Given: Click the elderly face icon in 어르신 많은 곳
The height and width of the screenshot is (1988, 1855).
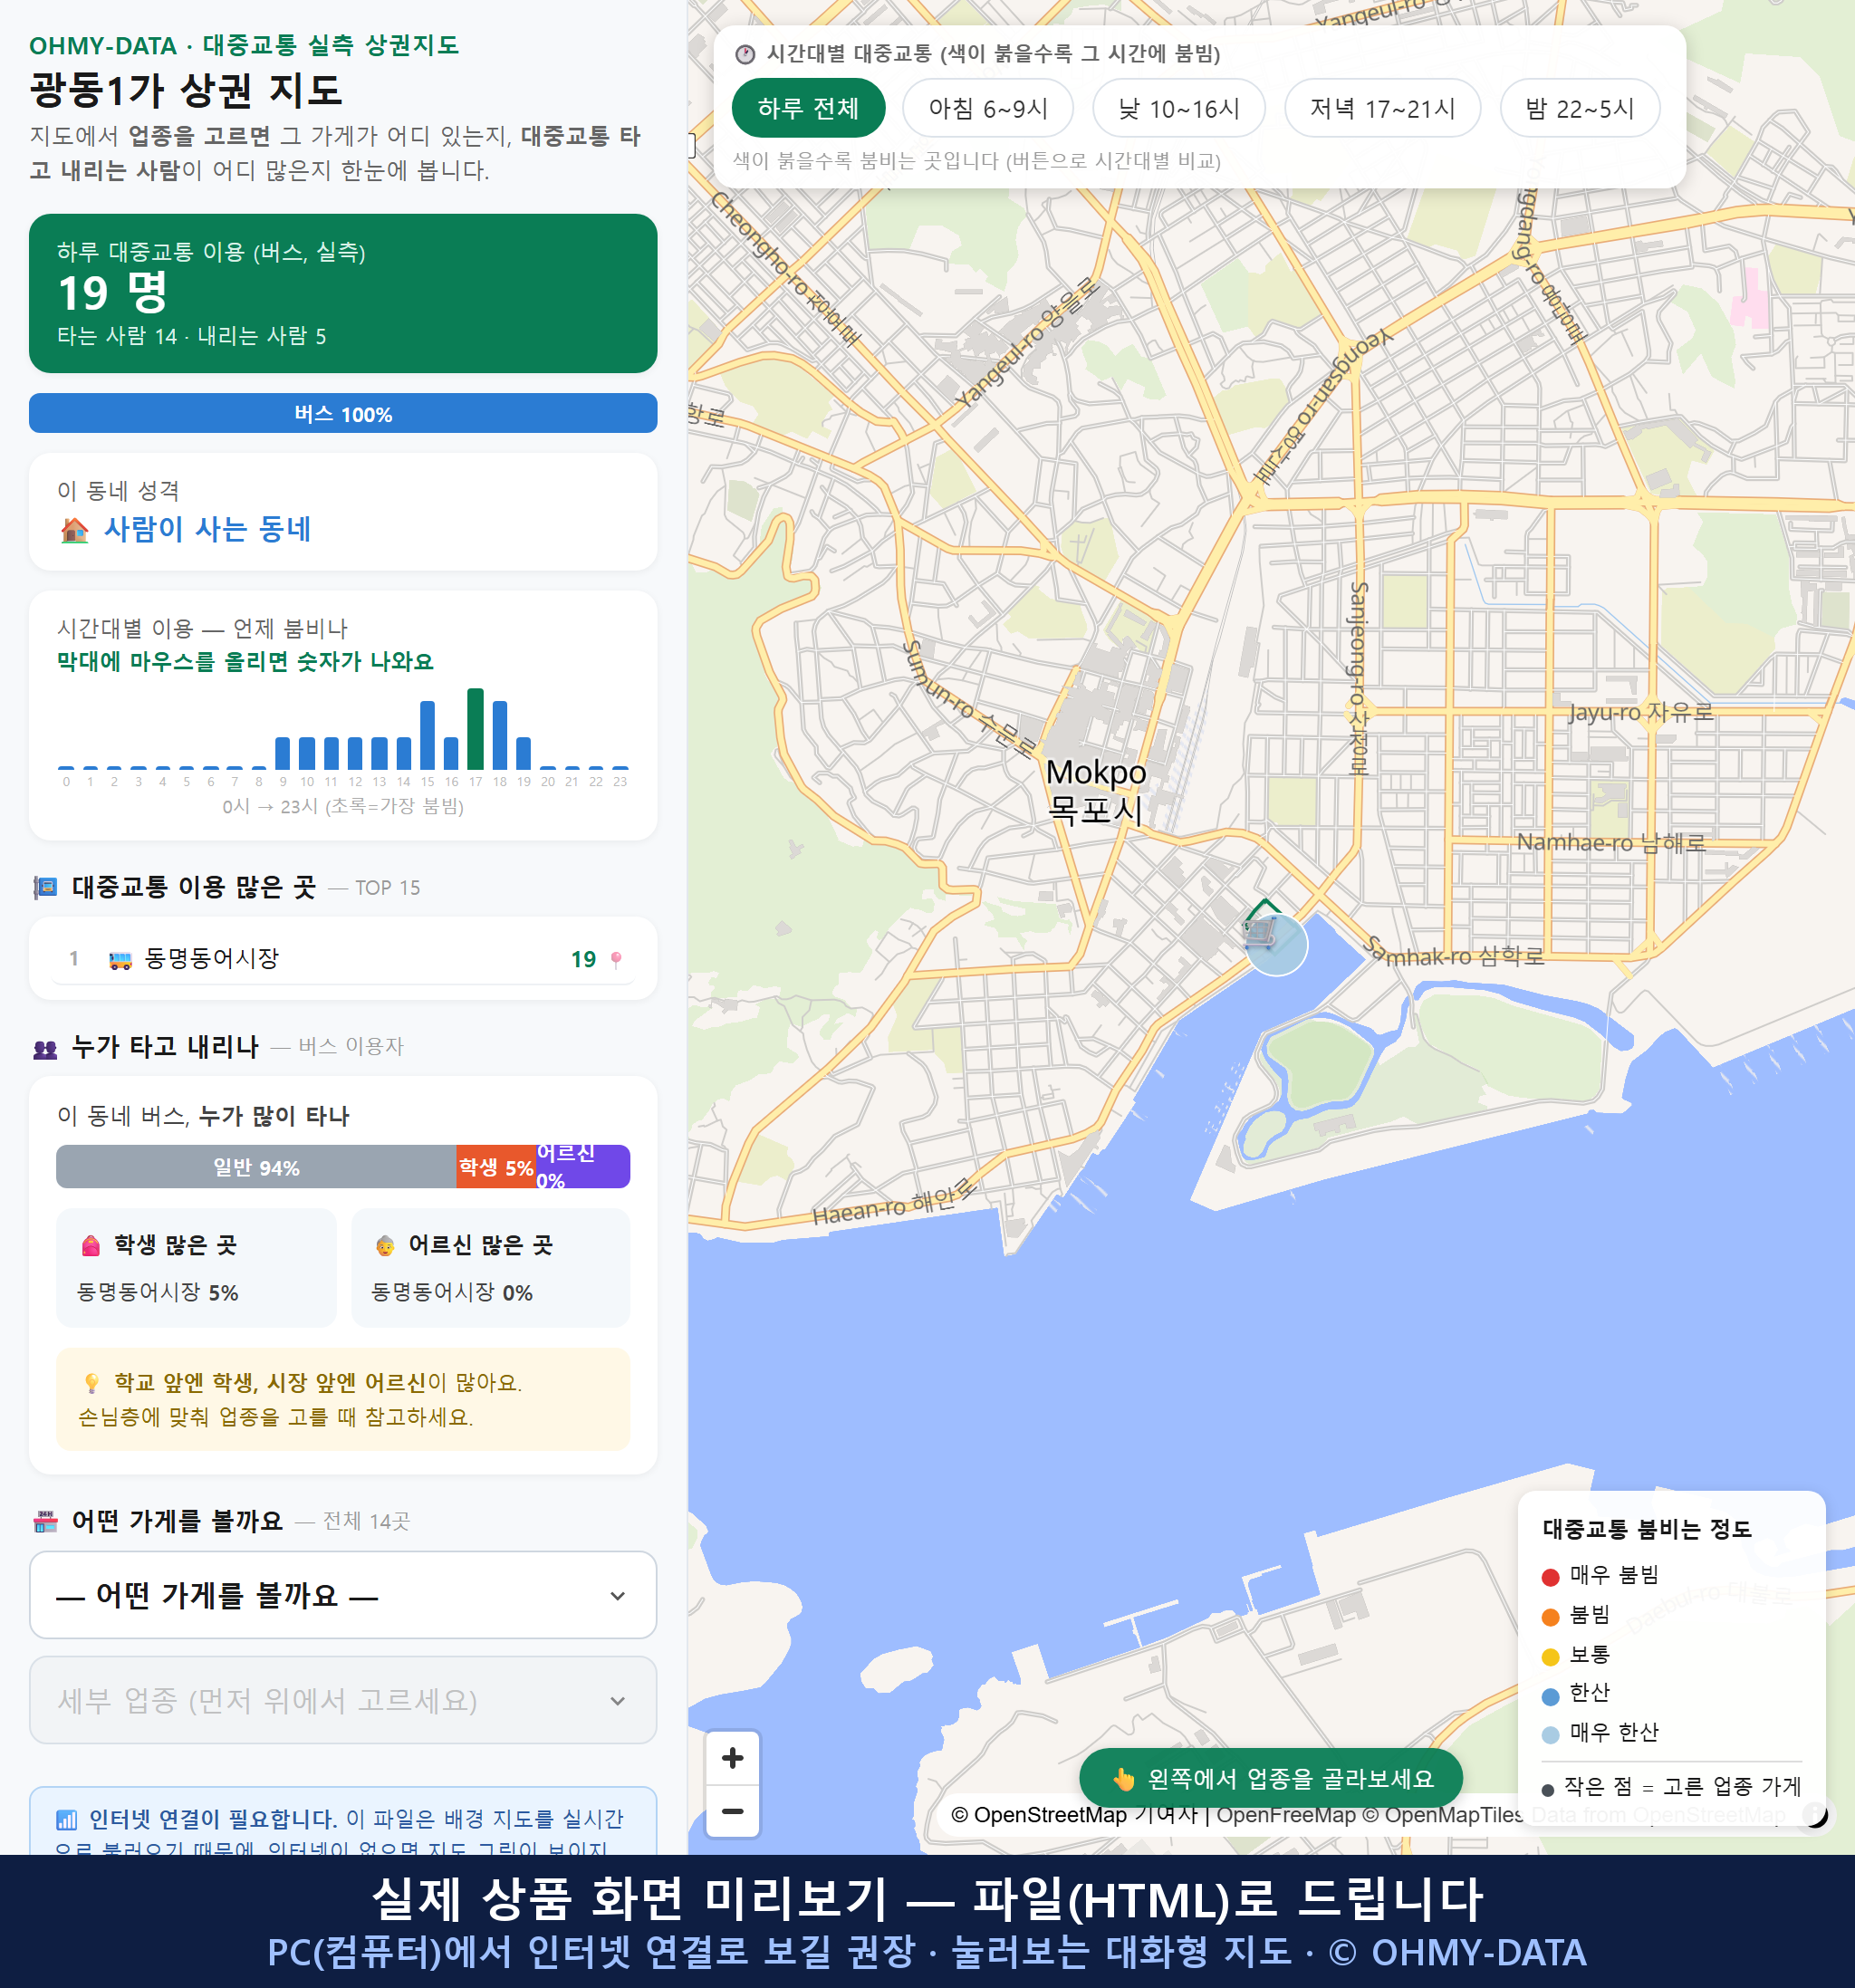Looking at the screenshot, I should click(385, 1246).
